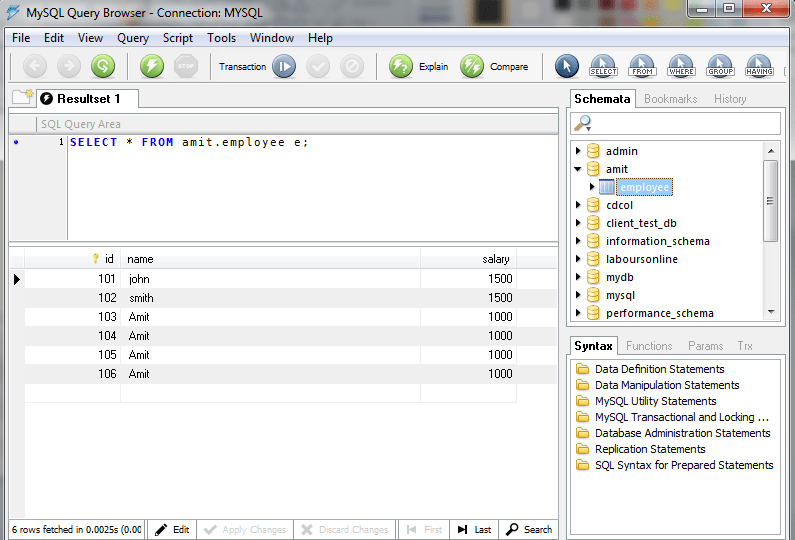Collapse the amit schema
This screenshot has height=540, width=795.
(578, 169)
